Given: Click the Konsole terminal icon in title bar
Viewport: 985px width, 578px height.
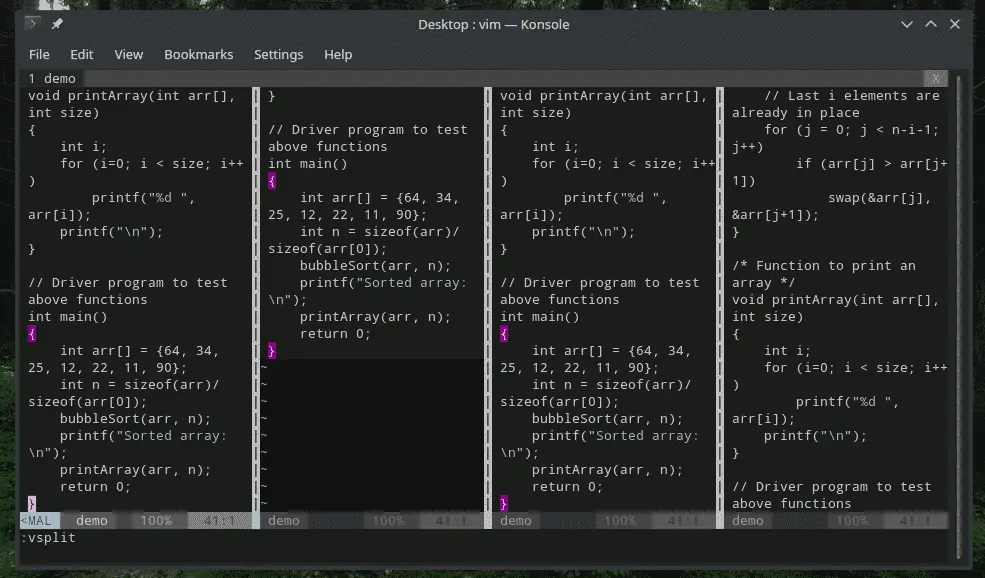Looking at the screenshot, I should coord(33,24).
